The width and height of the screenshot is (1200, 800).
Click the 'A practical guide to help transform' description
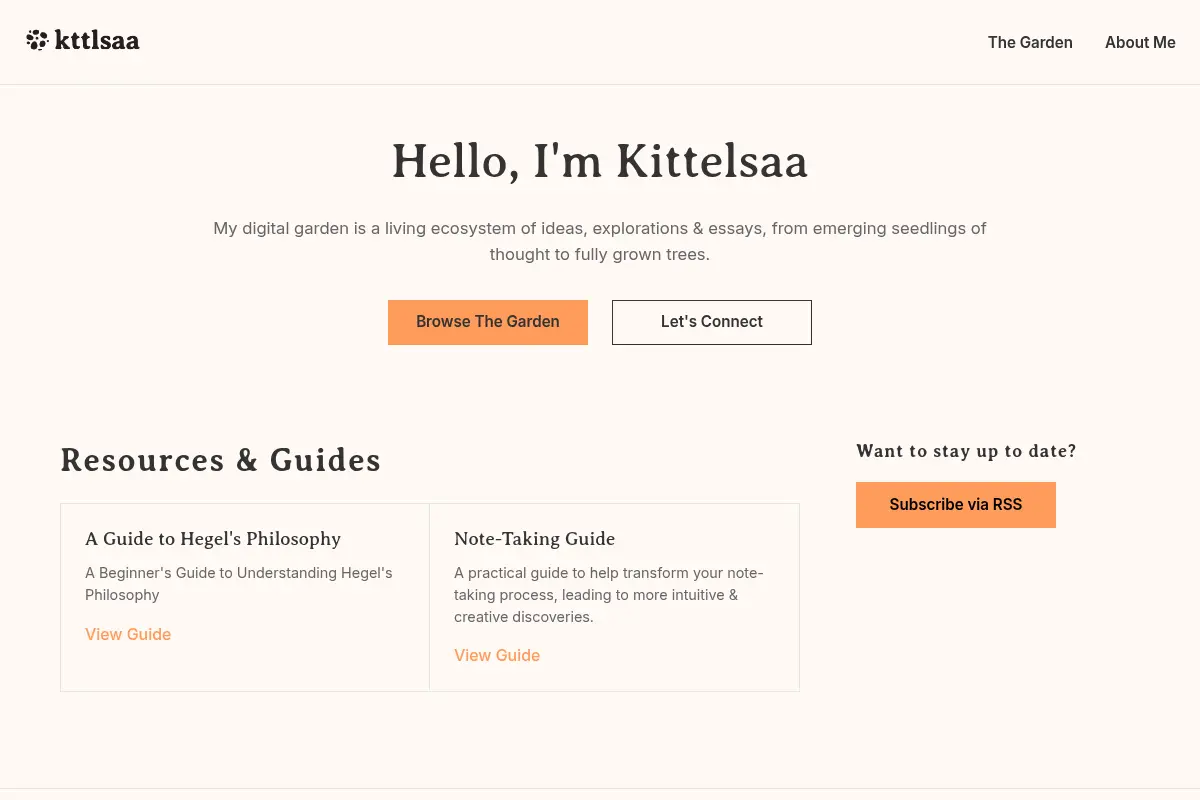pyautogui.click(x=609, y=595)
